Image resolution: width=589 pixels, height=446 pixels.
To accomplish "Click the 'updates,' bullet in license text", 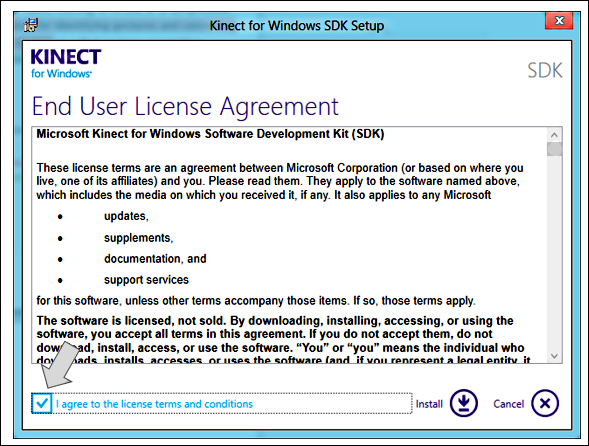I will click(x=126, y=216).
